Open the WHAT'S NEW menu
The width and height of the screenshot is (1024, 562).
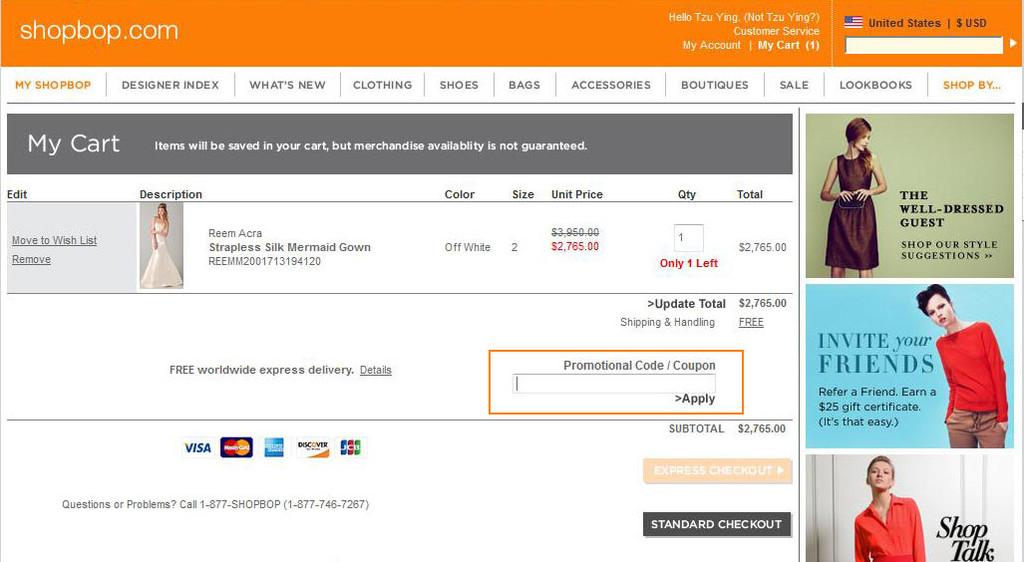287,85
